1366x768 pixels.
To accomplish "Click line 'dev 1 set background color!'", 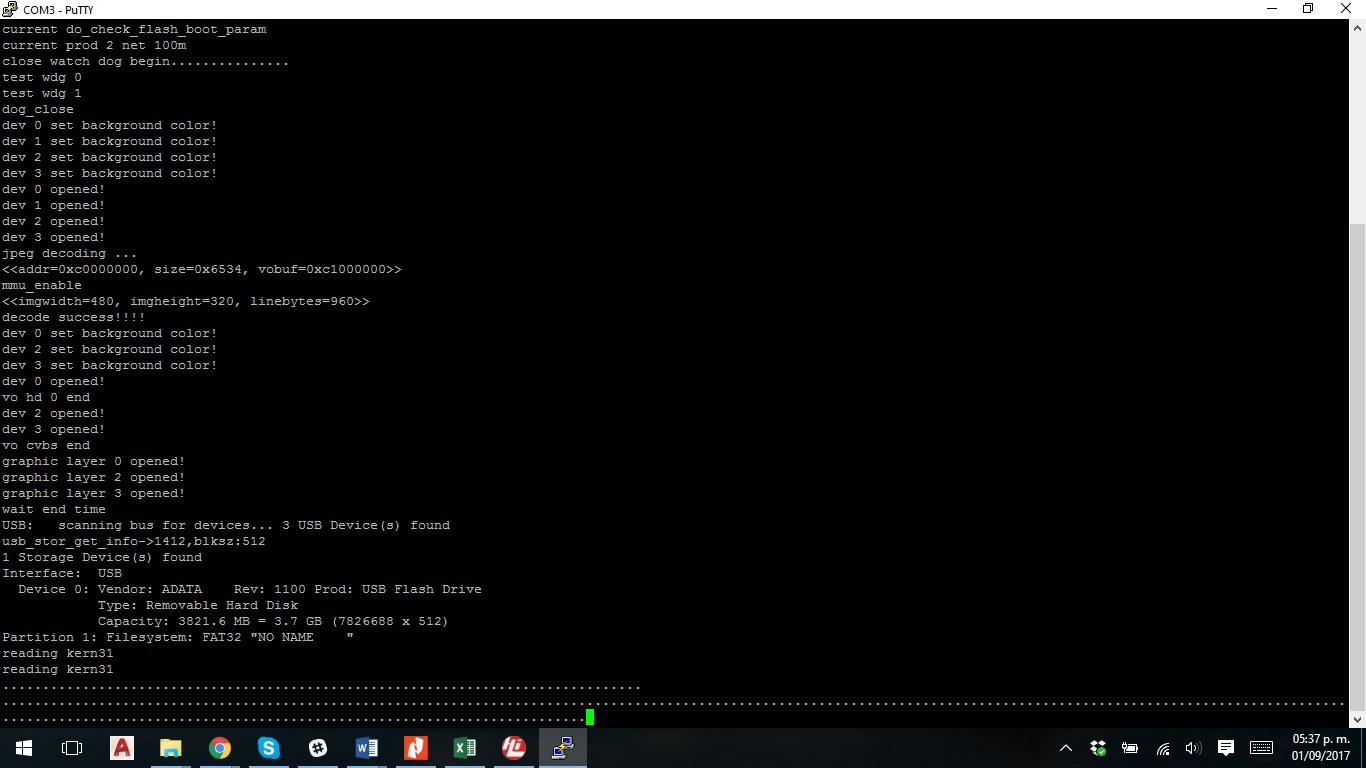I will tap(110, 141).
